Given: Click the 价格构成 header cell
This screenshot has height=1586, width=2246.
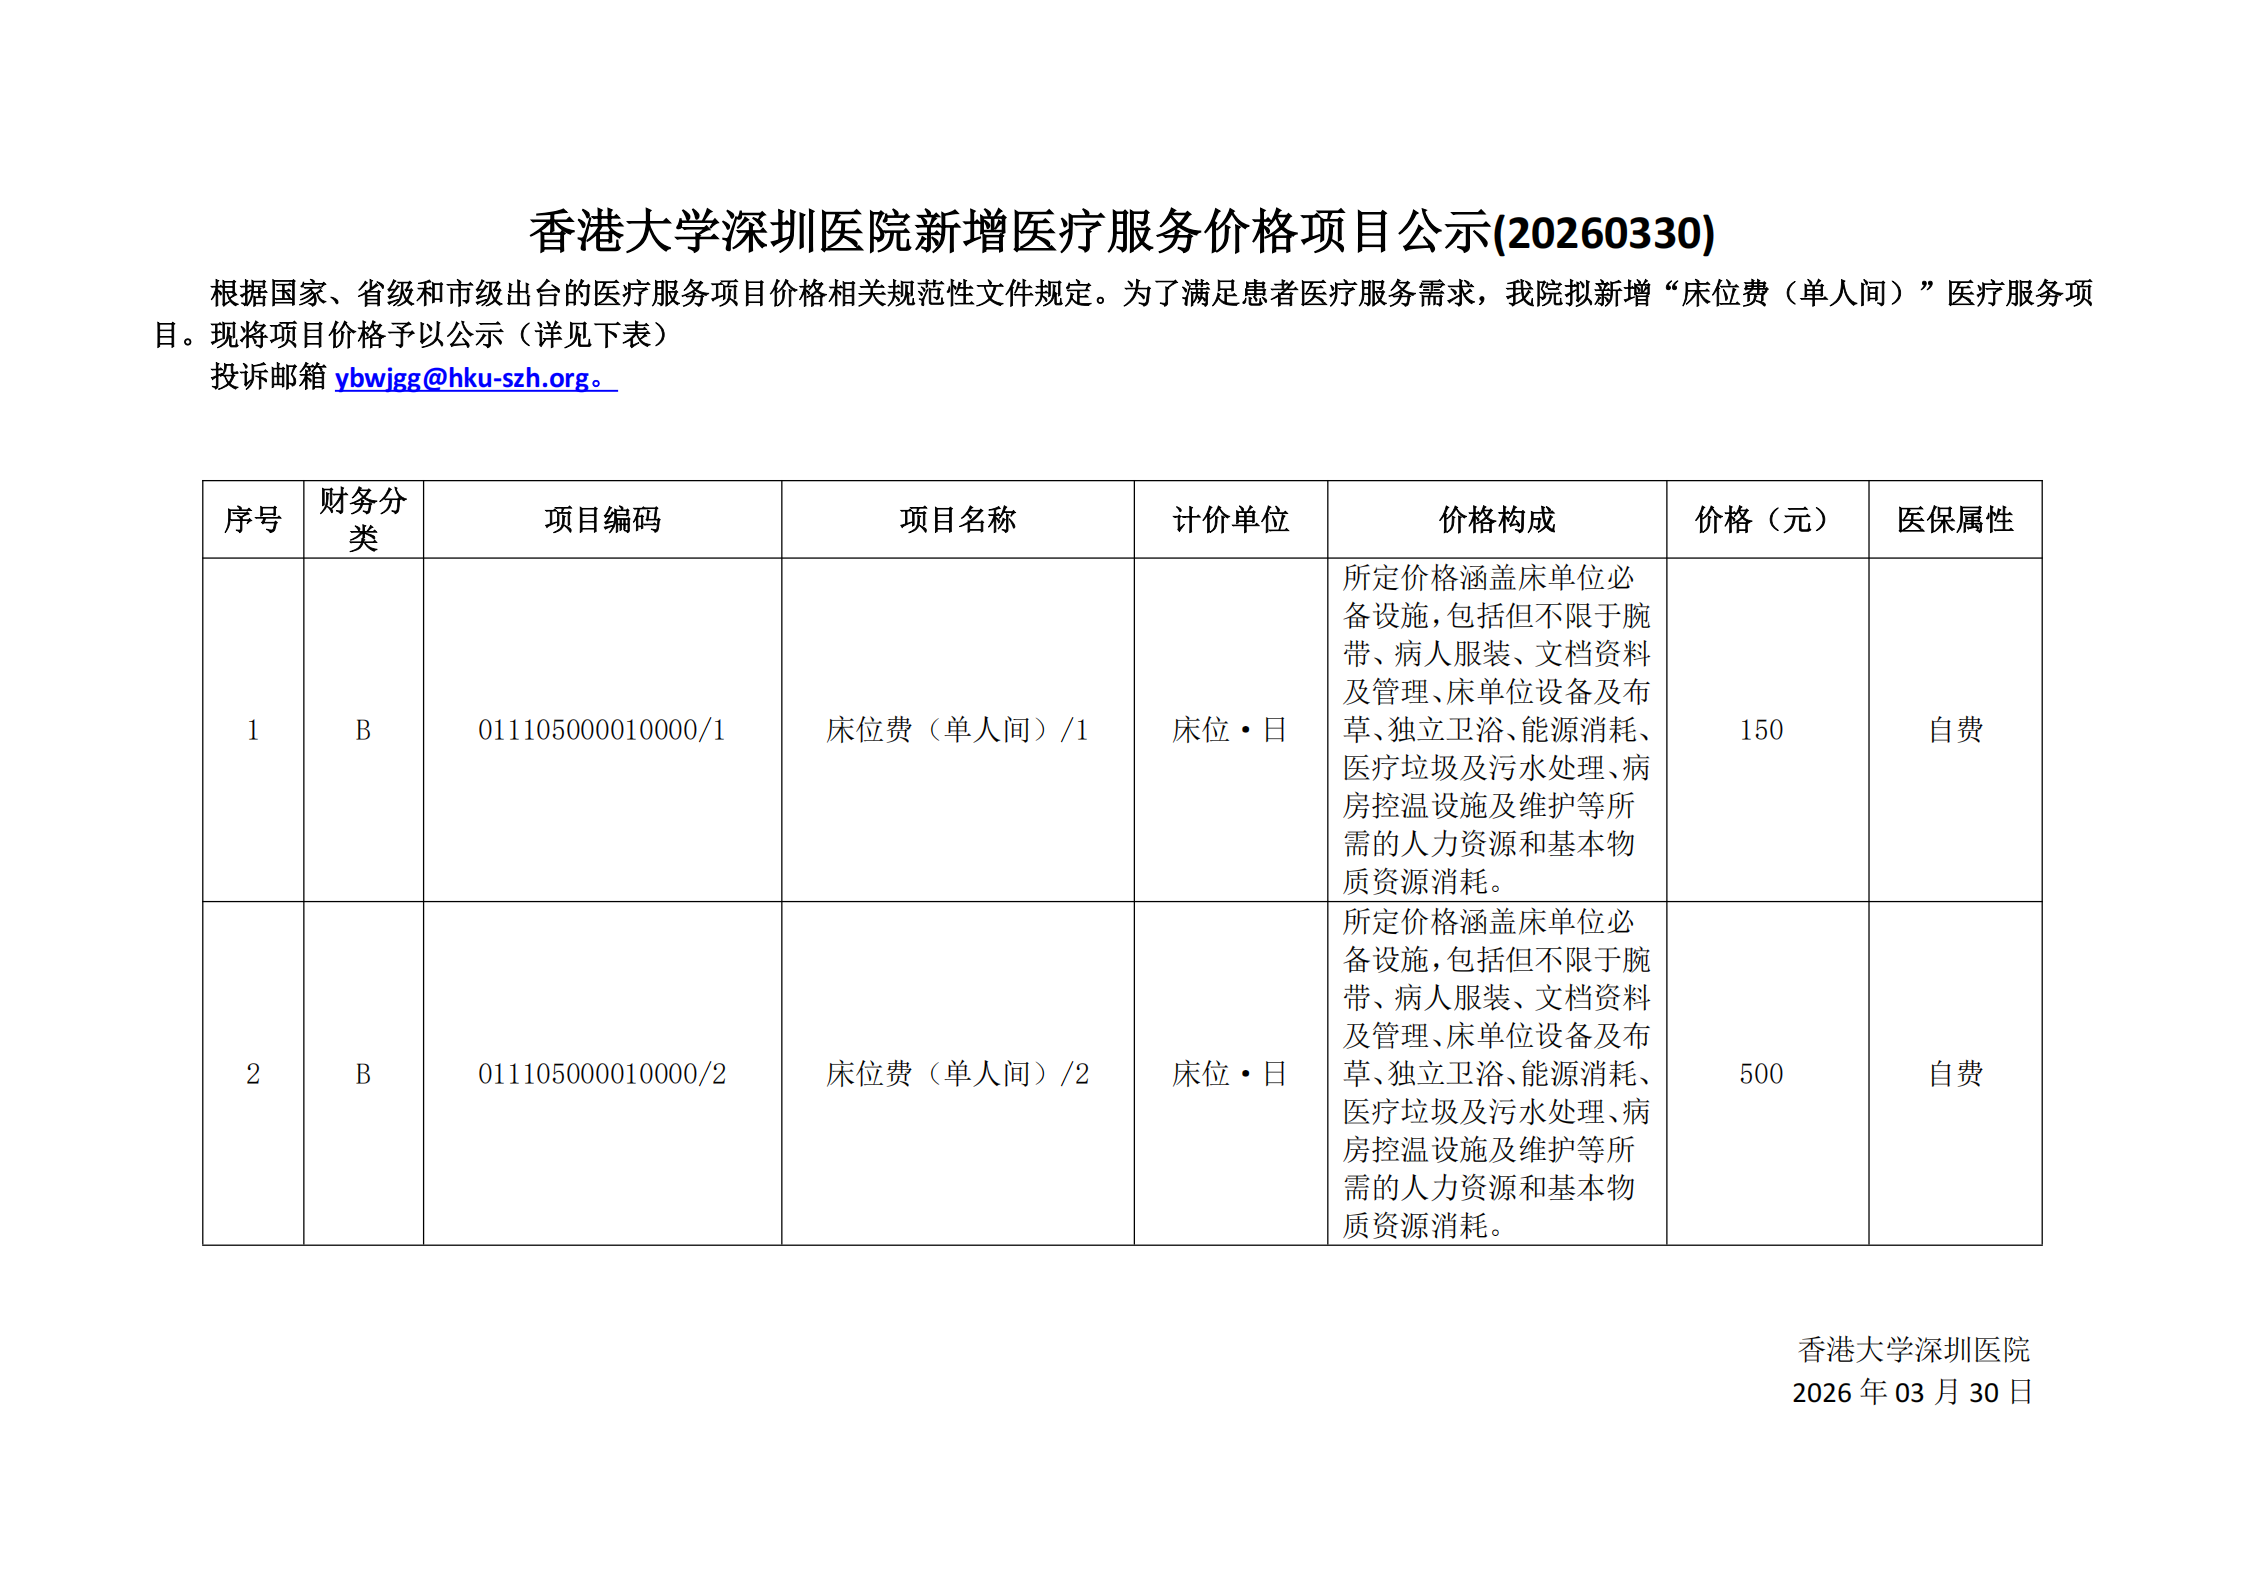Looking at the screenshot, I should [1496, 520].
